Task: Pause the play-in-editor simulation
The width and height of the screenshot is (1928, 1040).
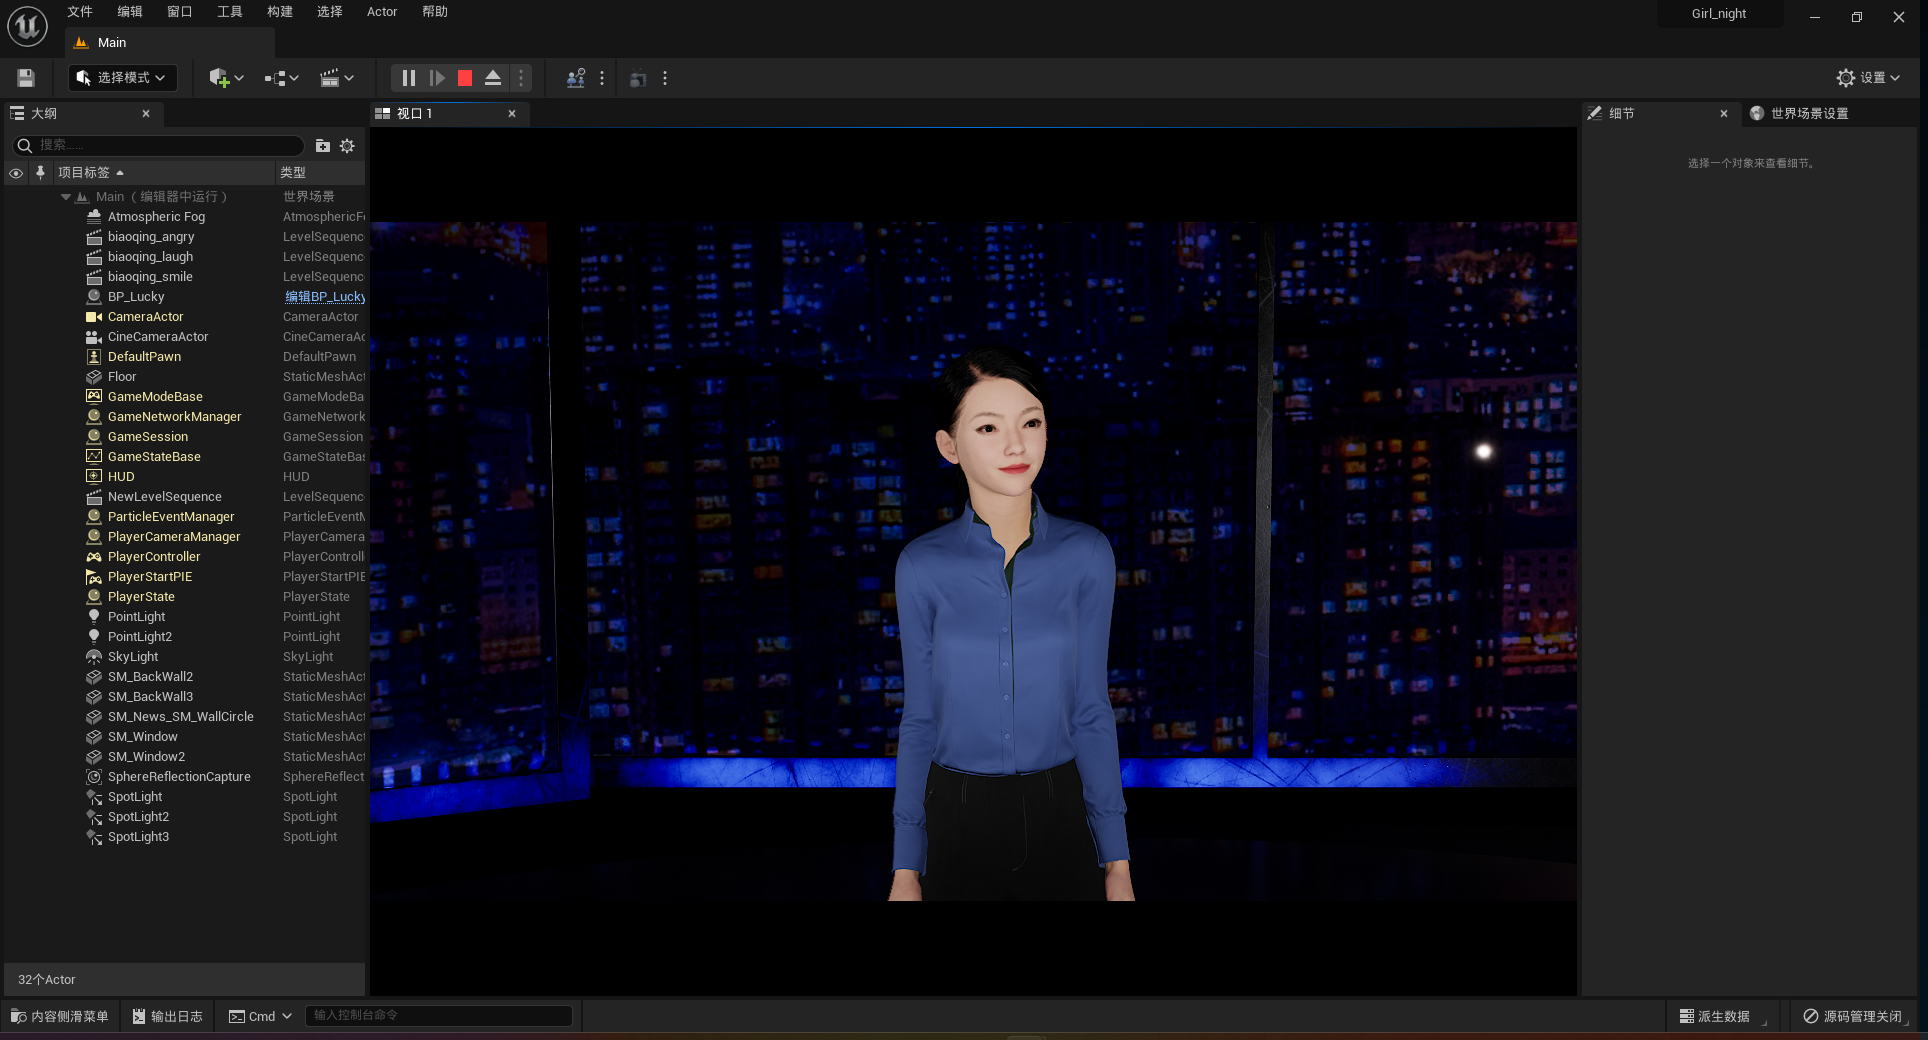Action: click(408, 78)
